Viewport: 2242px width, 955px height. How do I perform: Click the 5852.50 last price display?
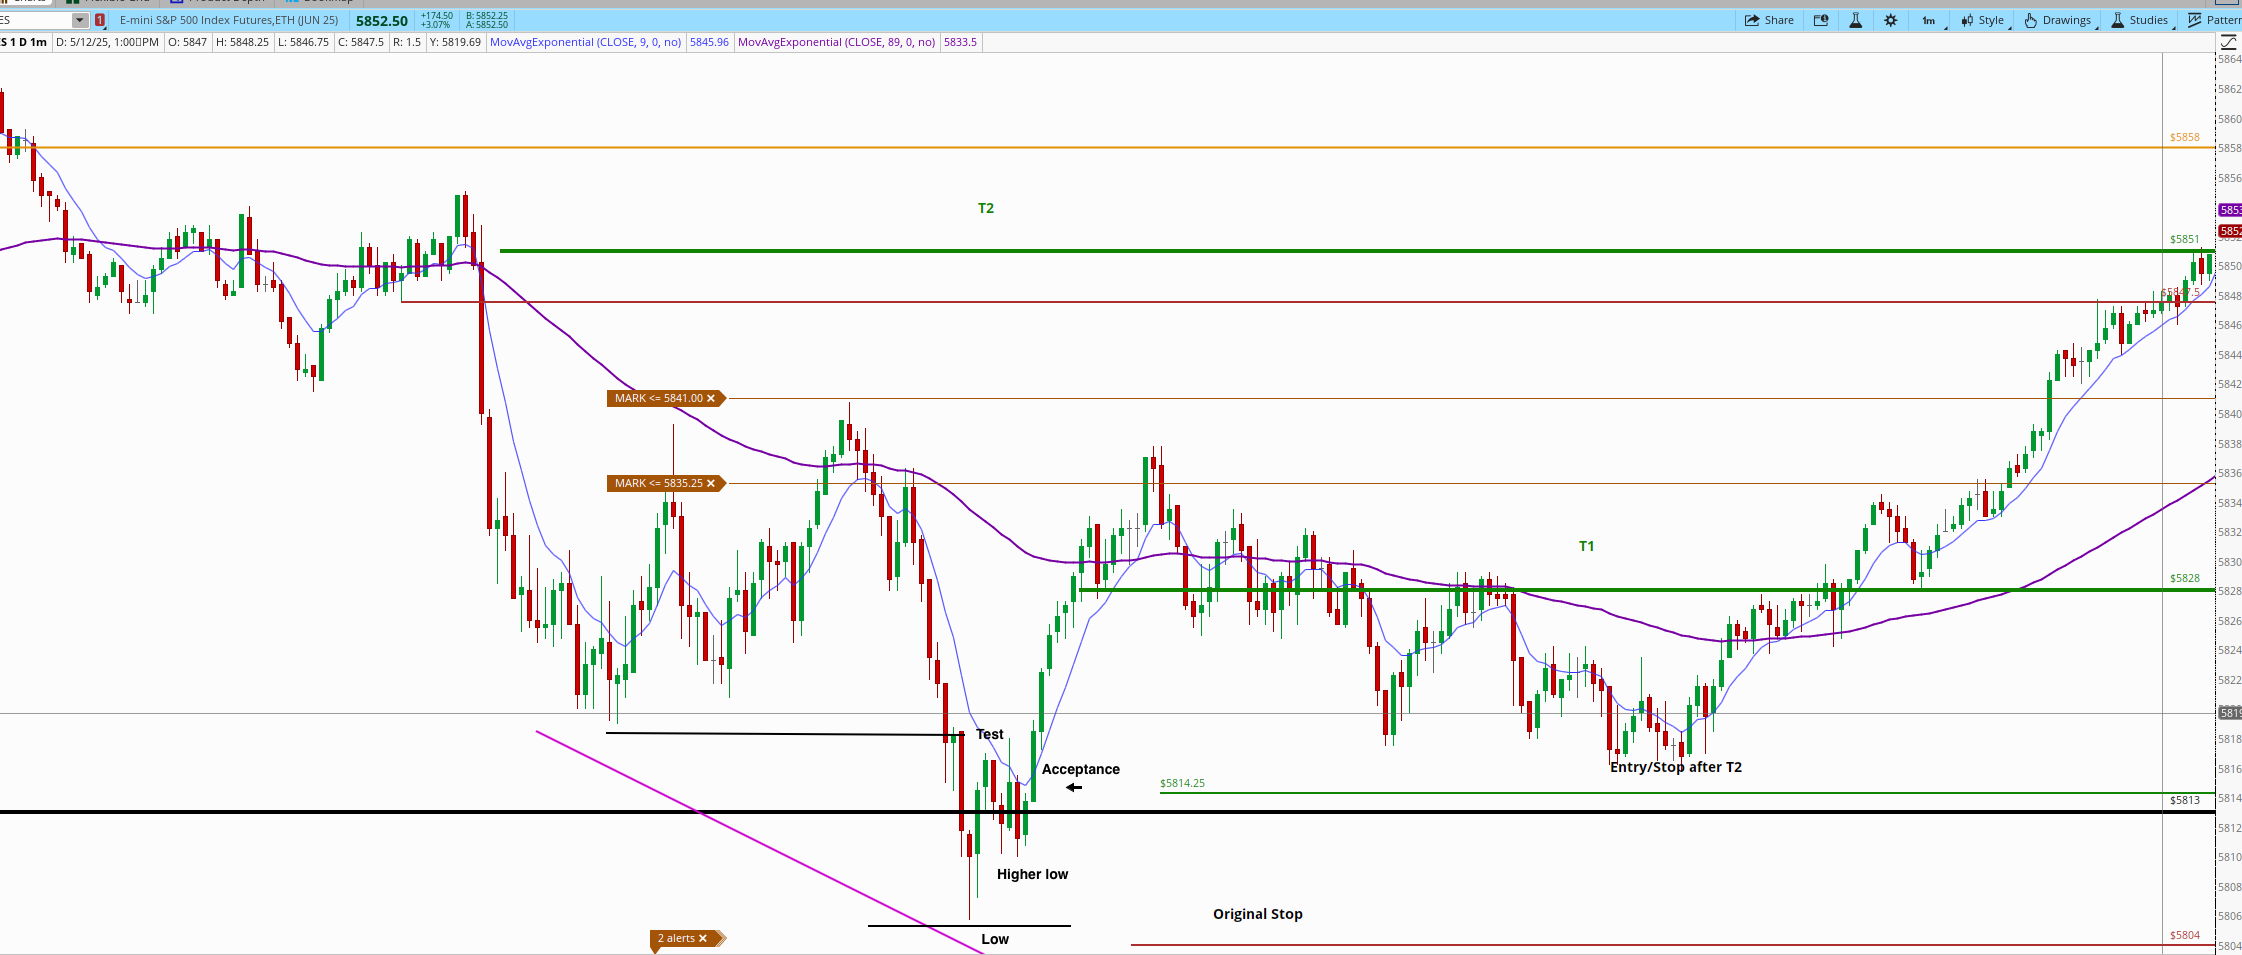pos(382,20)
